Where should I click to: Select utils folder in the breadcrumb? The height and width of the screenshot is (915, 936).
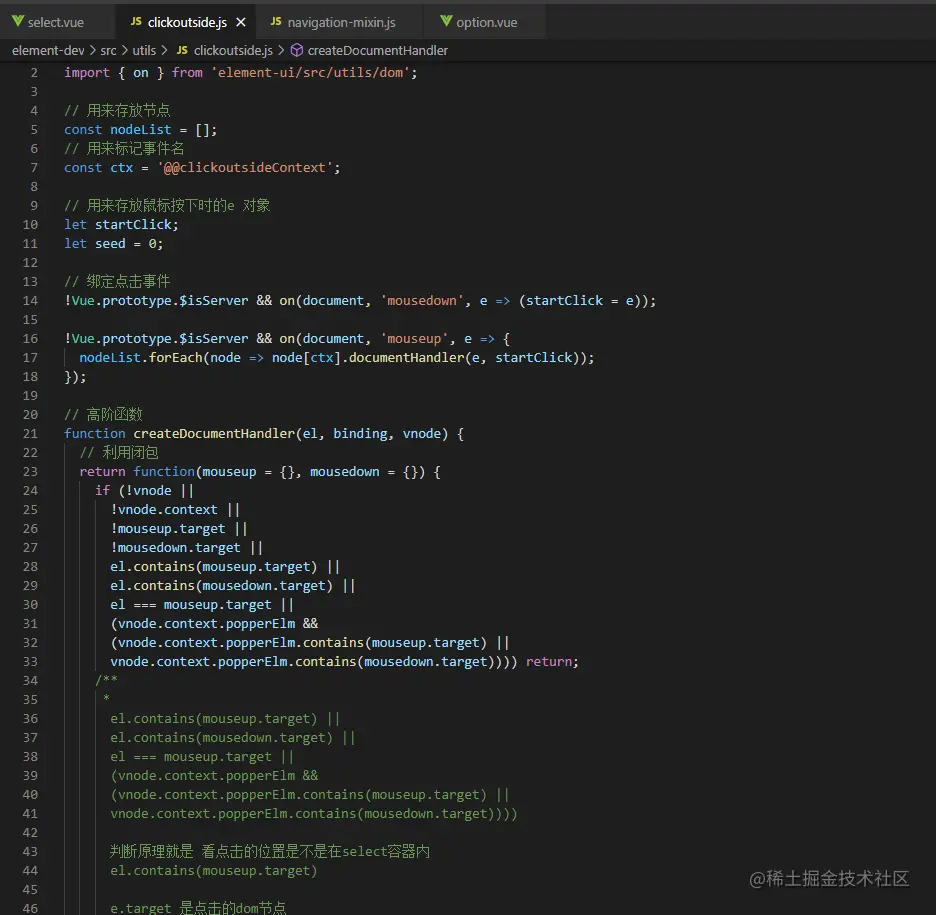(x=144, y=51)
